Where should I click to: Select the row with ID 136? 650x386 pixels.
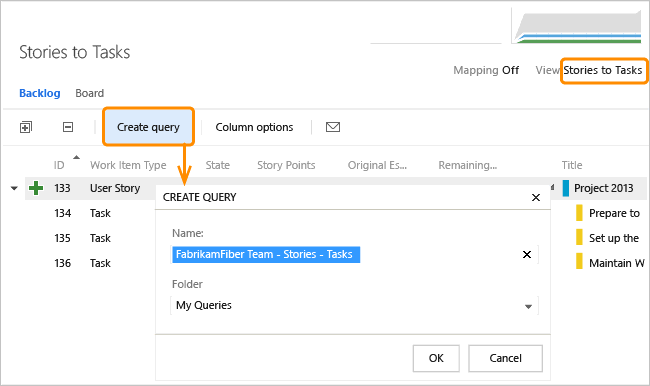coord(63,263)
